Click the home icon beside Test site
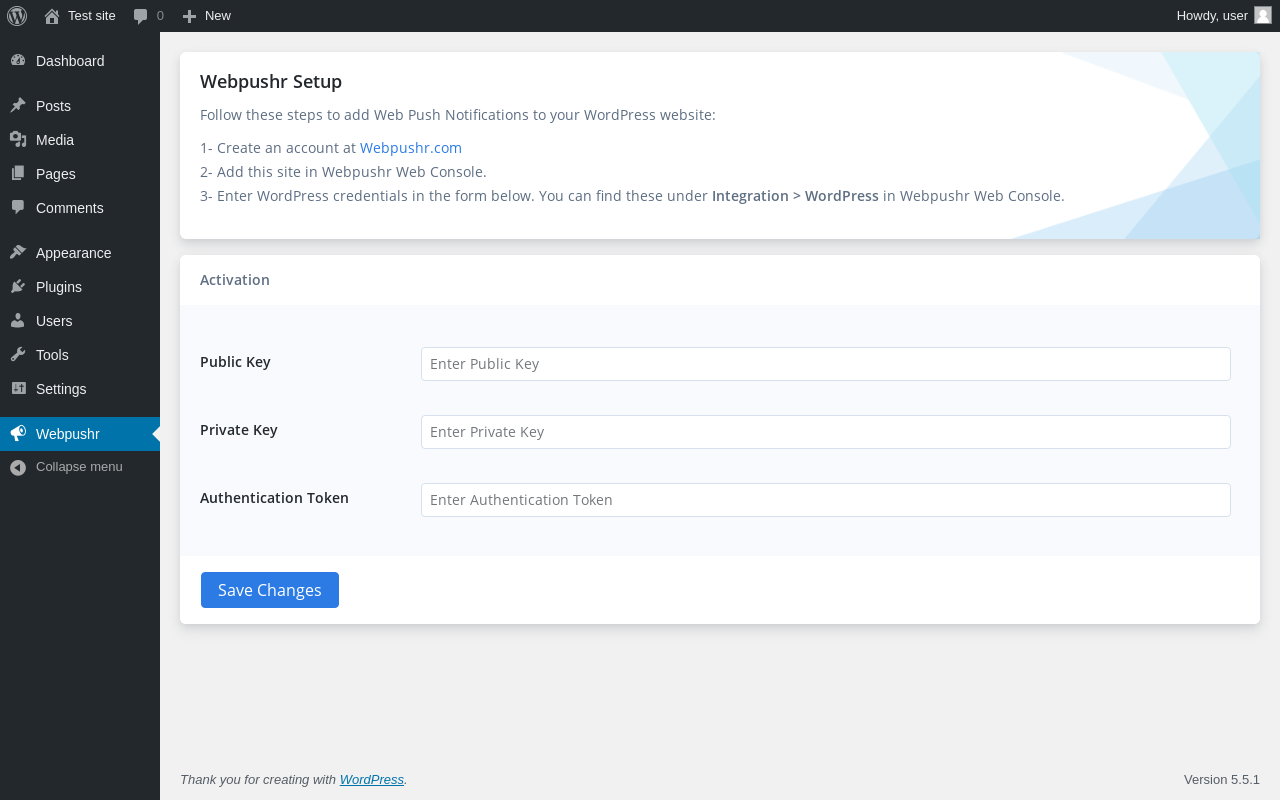Image resolution: width=1280 pixels, height=800 pixels. (52, 16)
